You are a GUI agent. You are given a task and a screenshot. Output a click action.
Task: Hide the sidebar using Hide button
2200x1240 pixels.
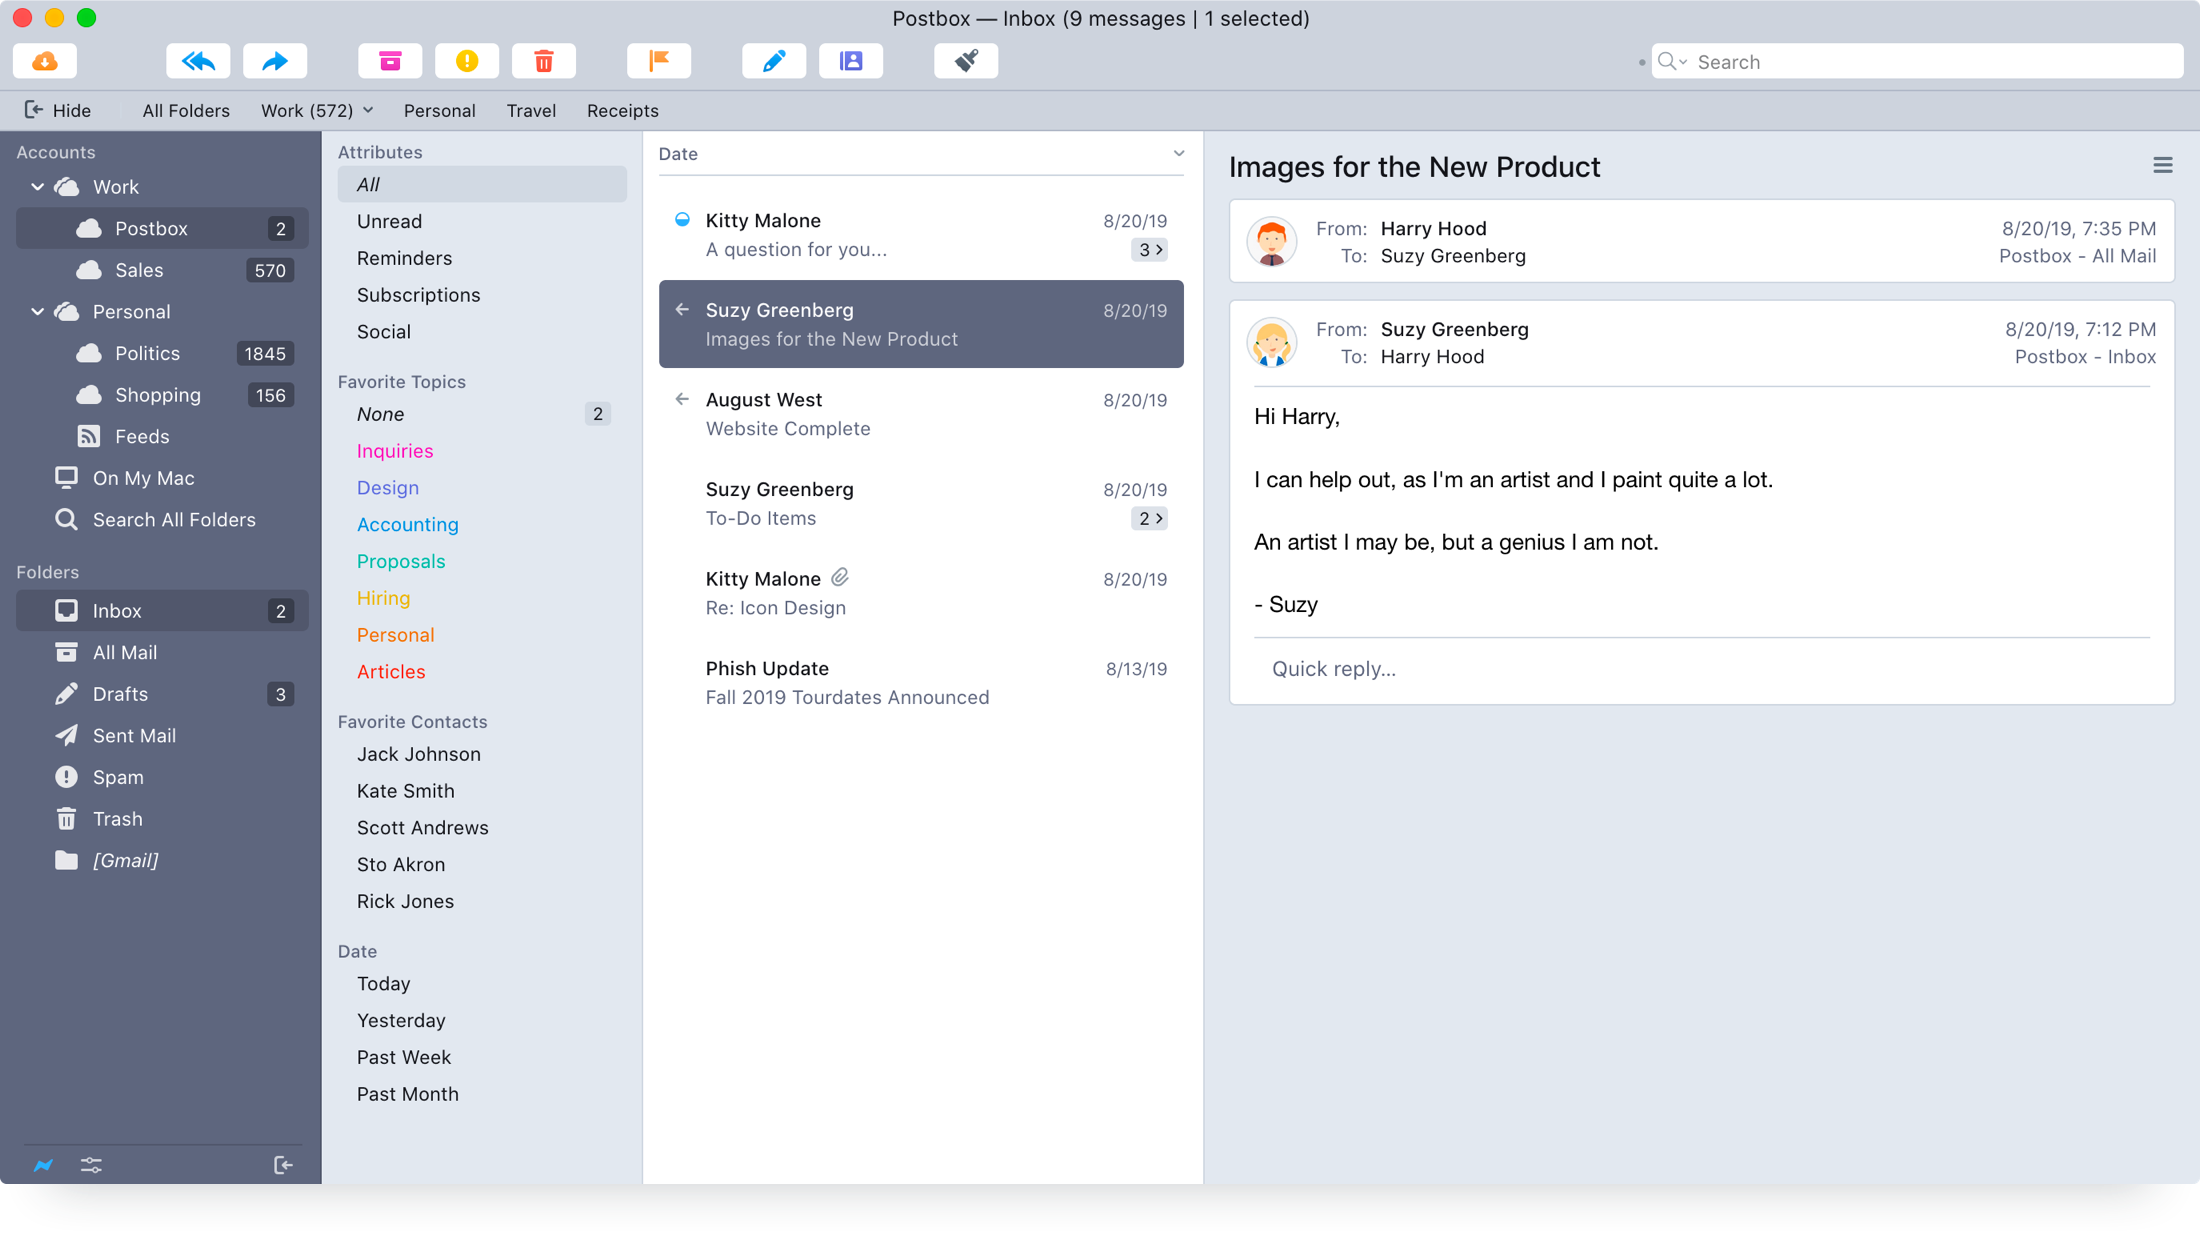[x=58, y=110]
